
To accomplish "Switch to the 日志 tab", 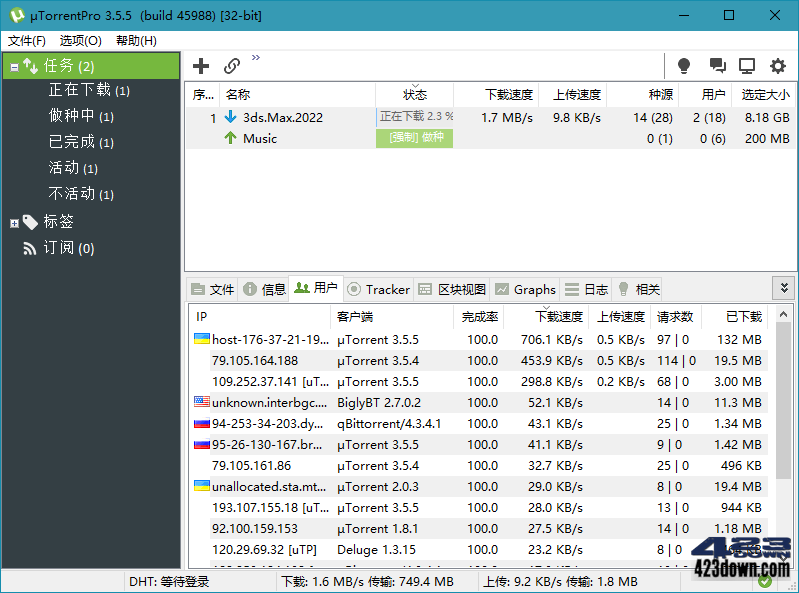I will point(586,289).
